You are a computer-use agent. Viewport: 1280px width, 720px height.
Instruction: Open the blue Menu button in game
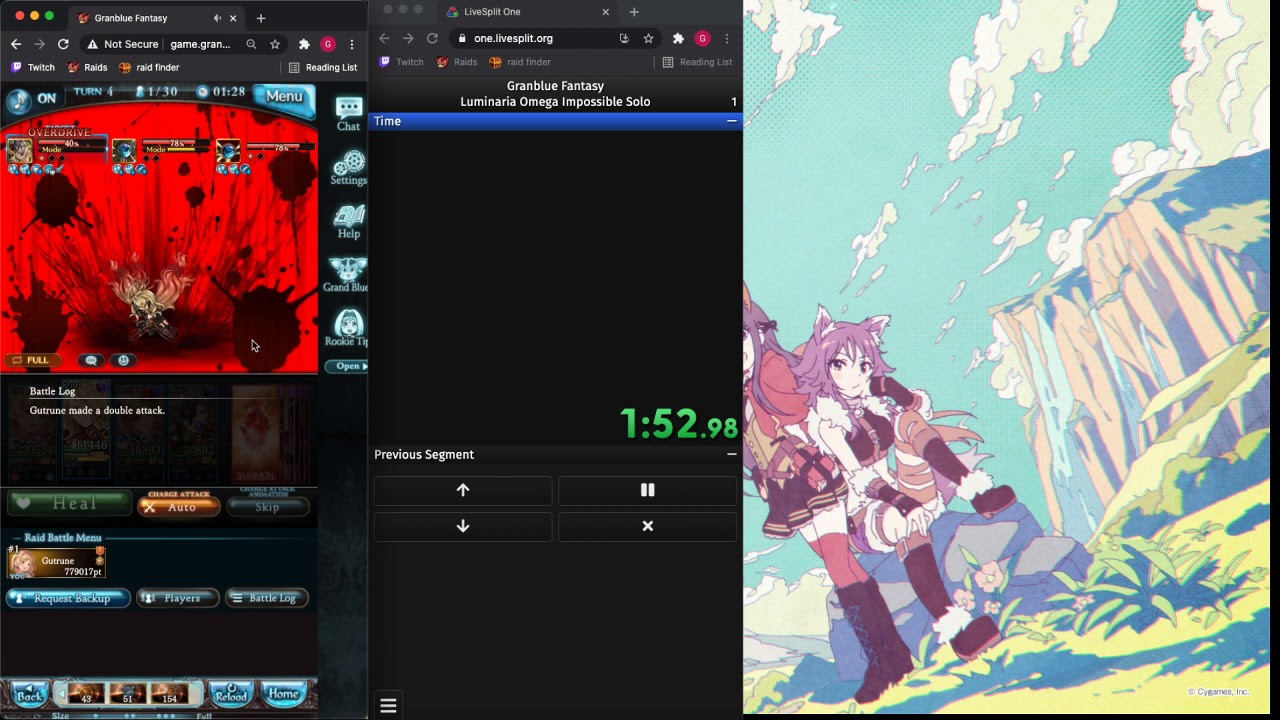click(284, 96)
